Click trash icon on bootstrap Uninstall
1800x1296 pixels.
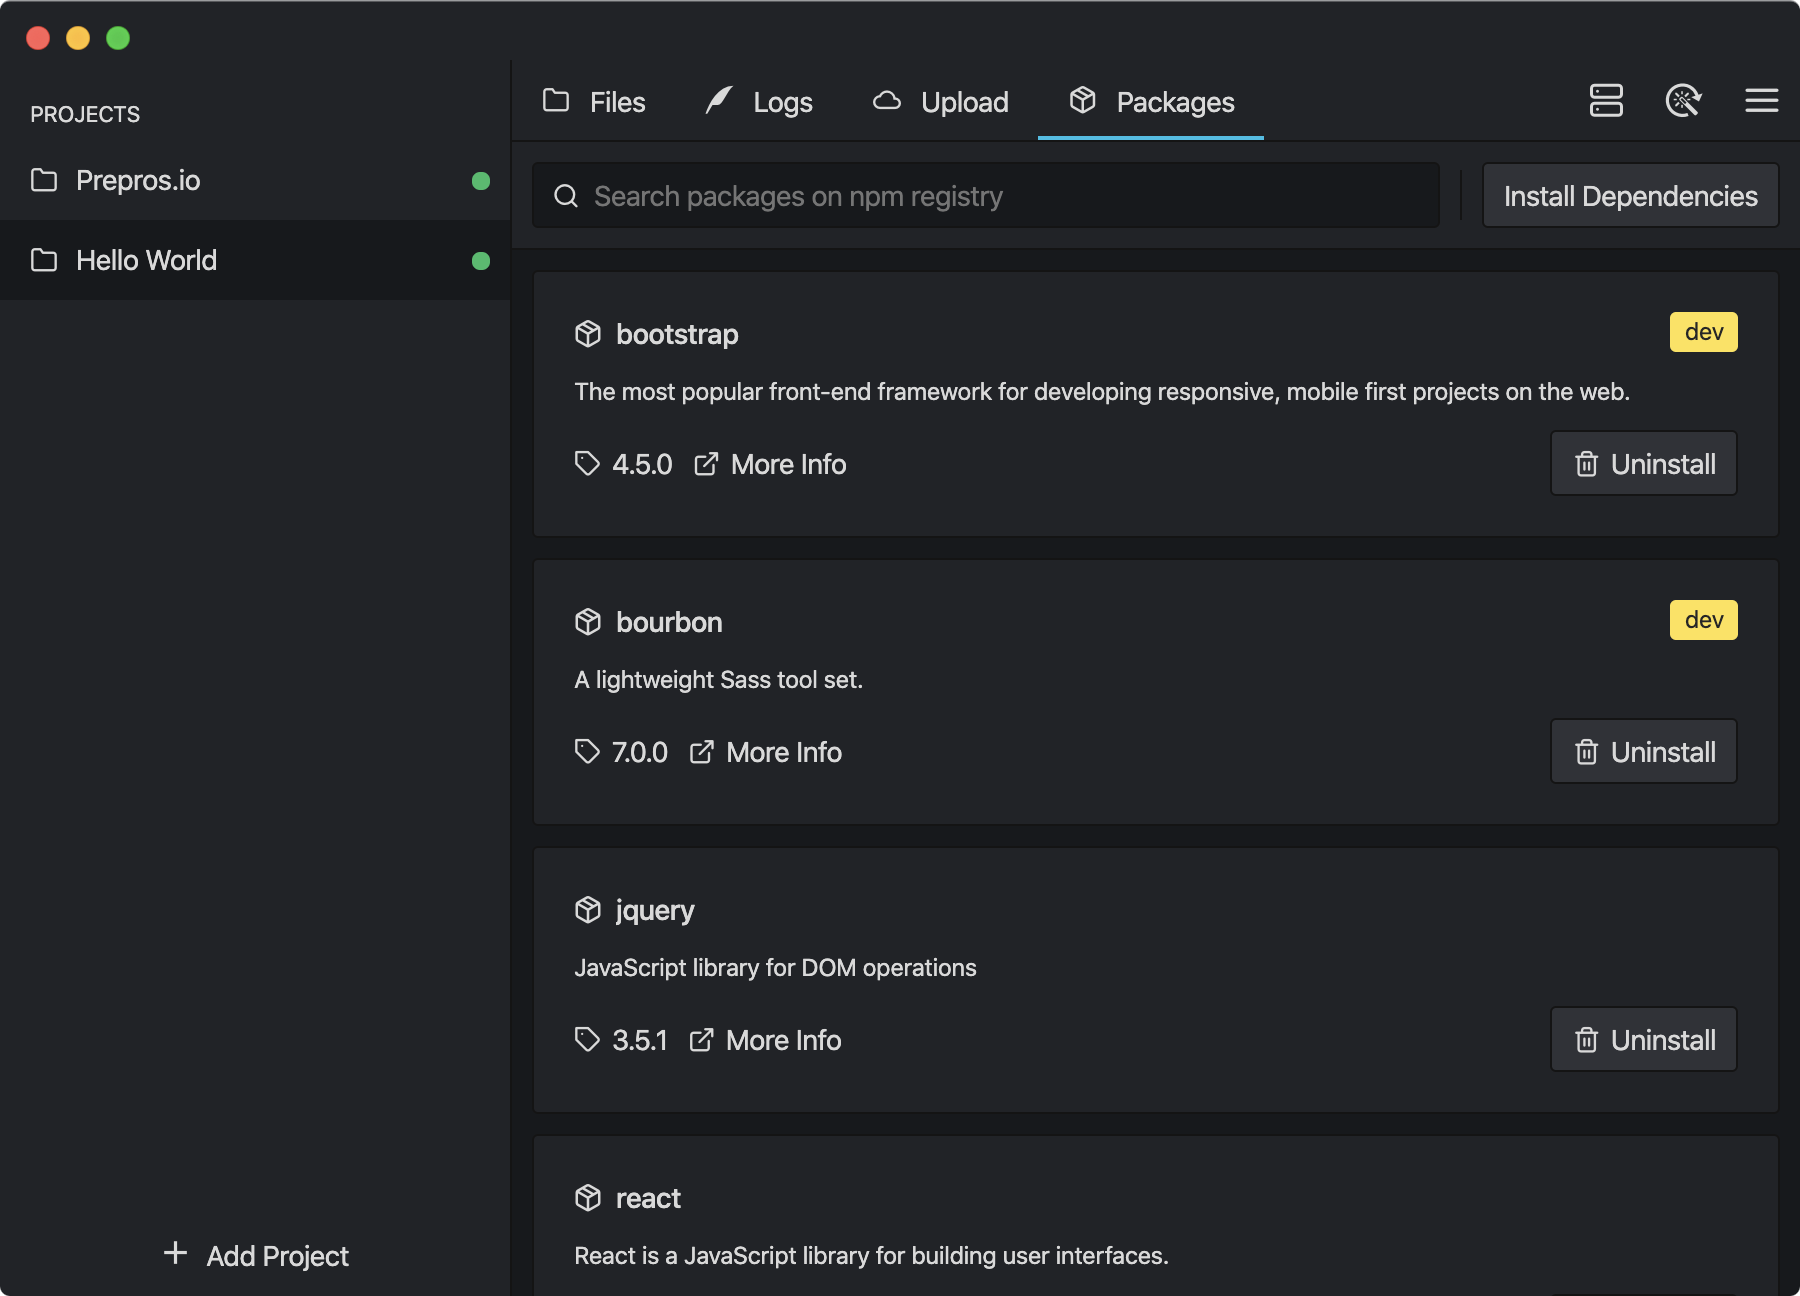pos(1586,464)
